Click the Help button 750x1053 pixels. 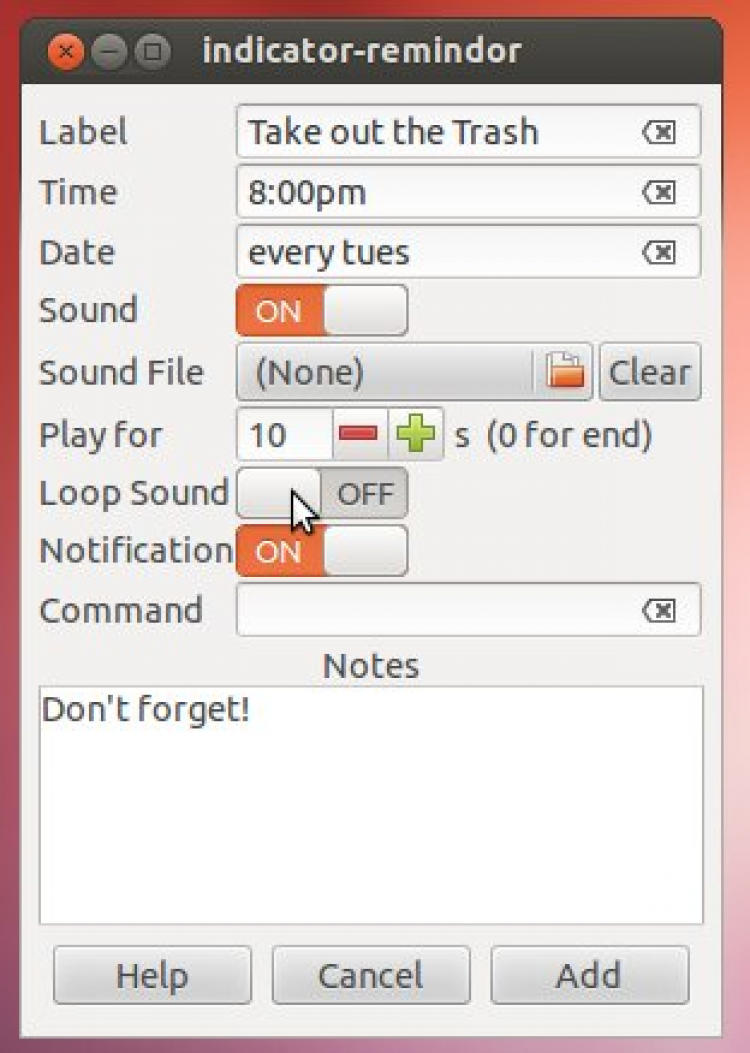point(152,975)
